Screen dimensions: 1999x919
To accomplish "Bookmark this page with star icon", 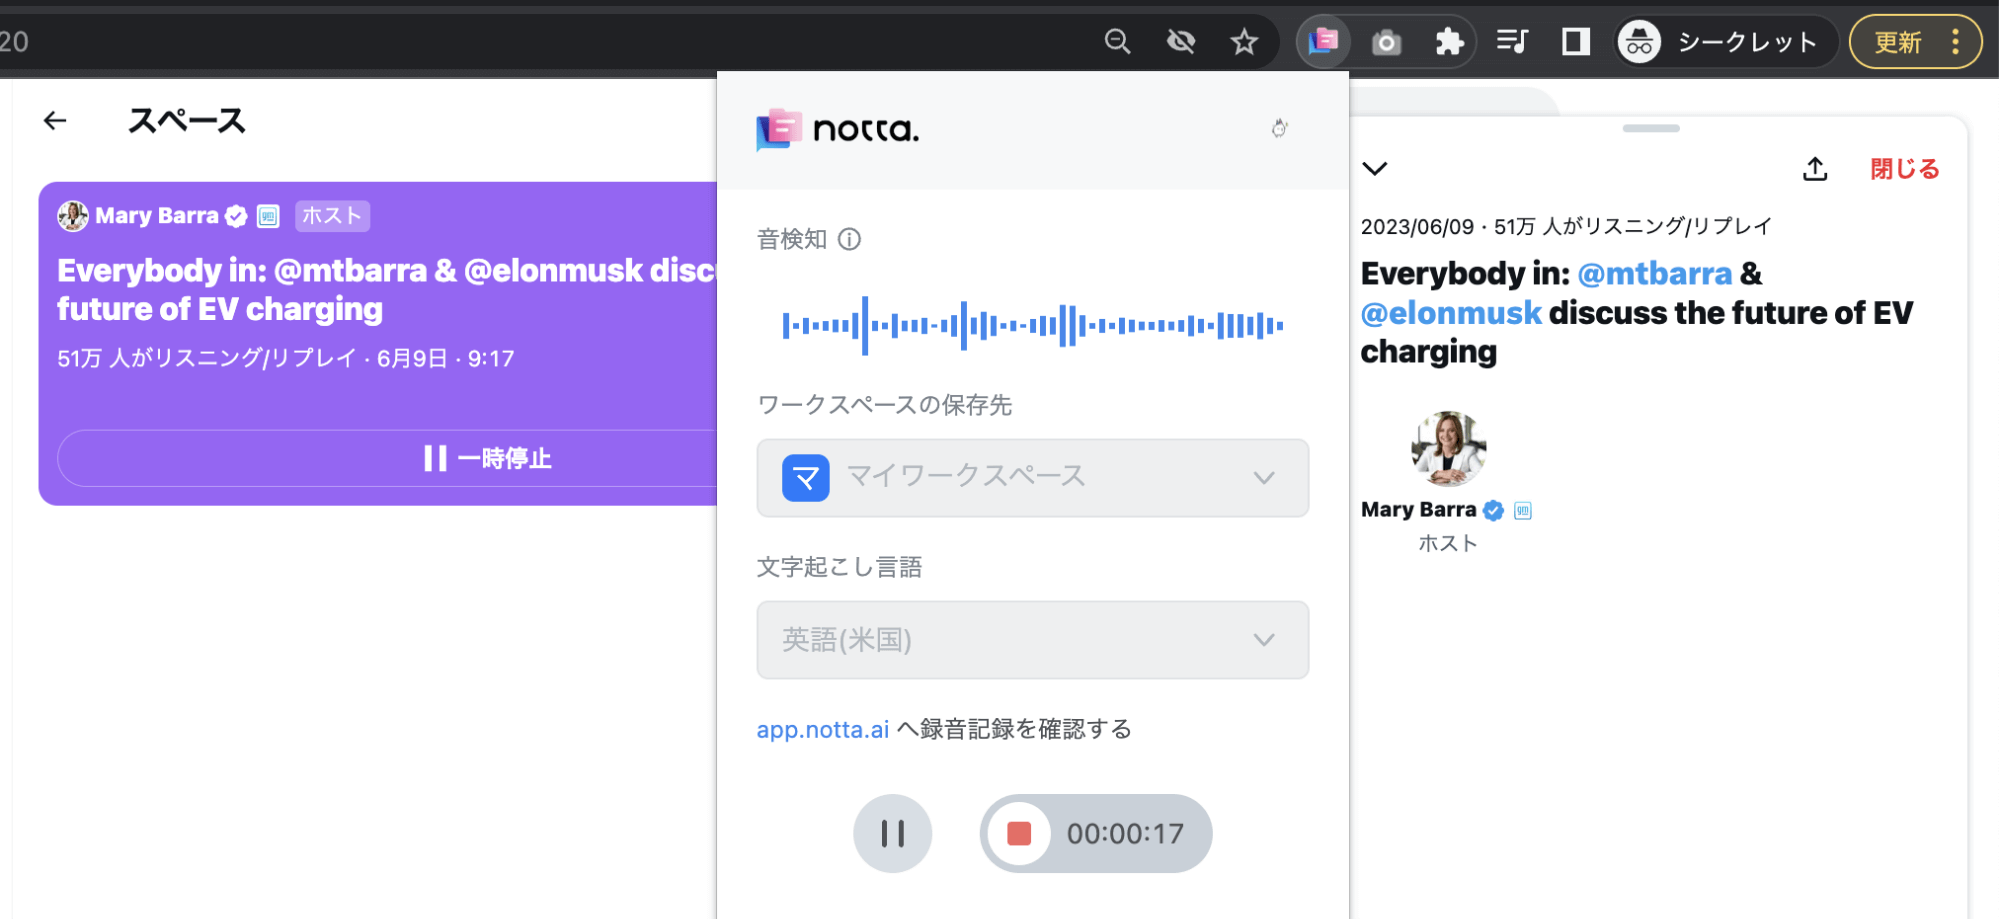I will click(x=1244, y=42).
